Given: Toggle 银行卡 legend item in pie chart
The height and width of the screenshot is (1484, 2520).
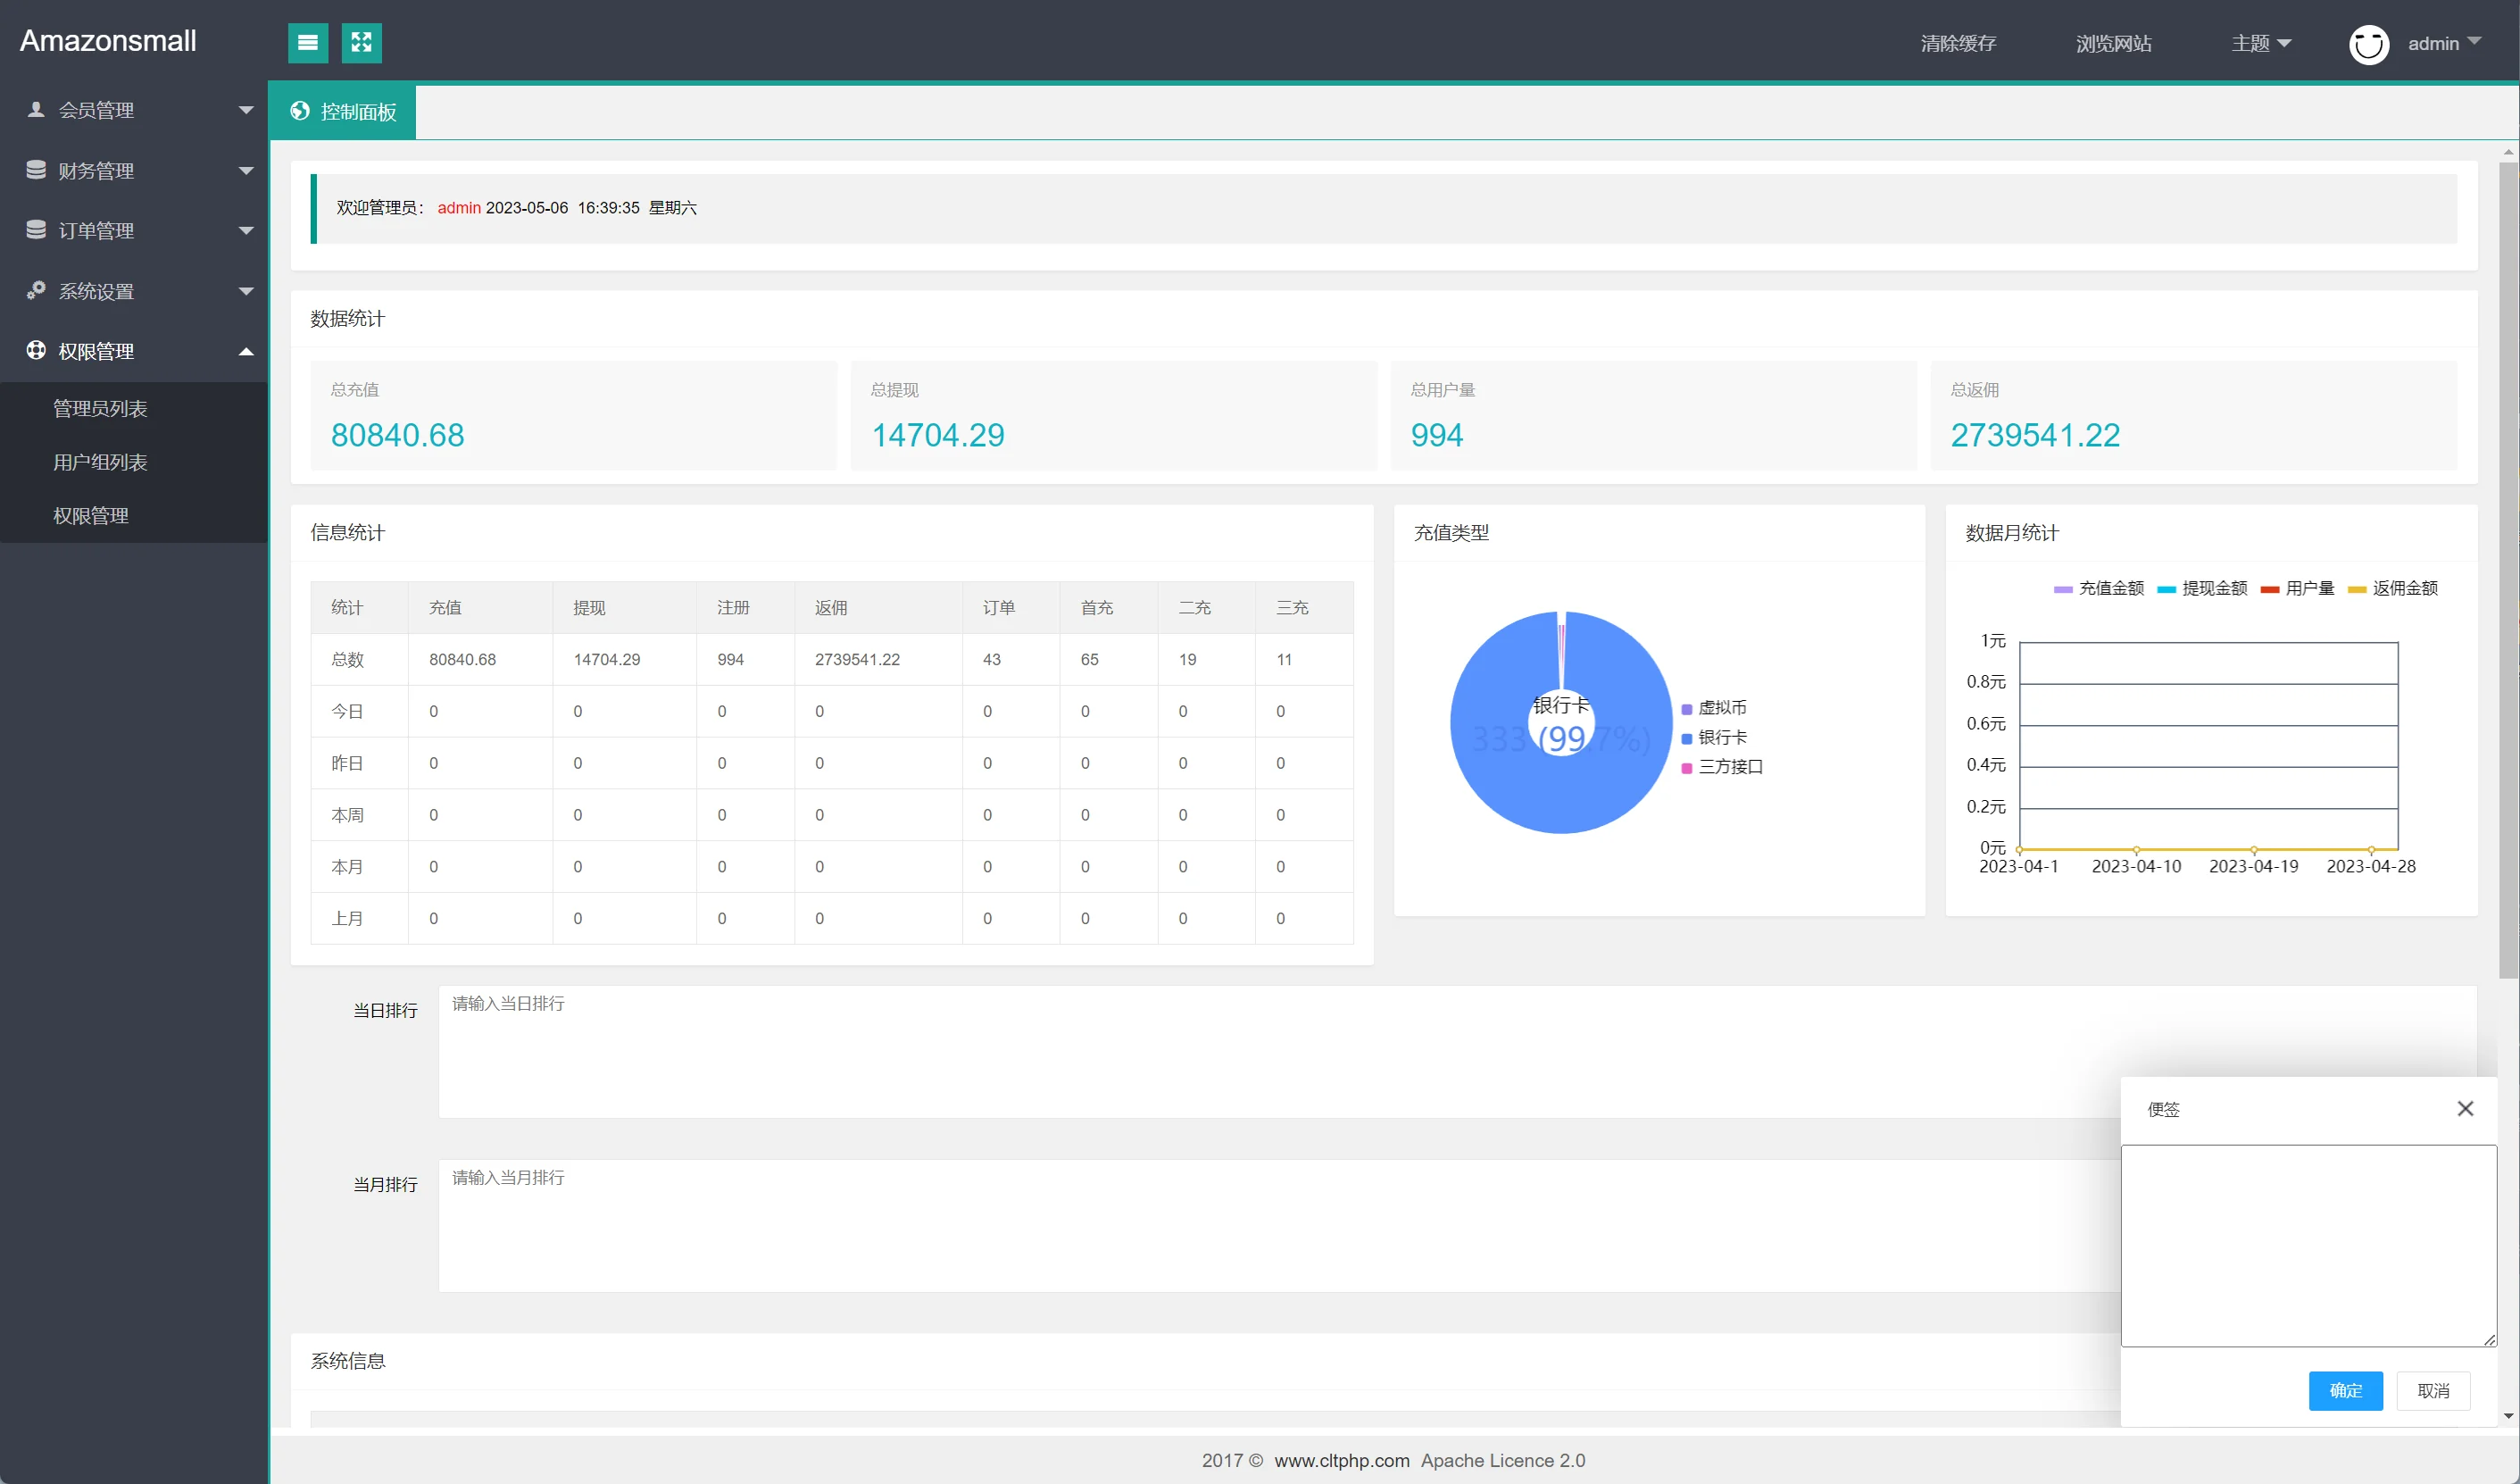Looking at the screenshot, I should click(1714, 738).
